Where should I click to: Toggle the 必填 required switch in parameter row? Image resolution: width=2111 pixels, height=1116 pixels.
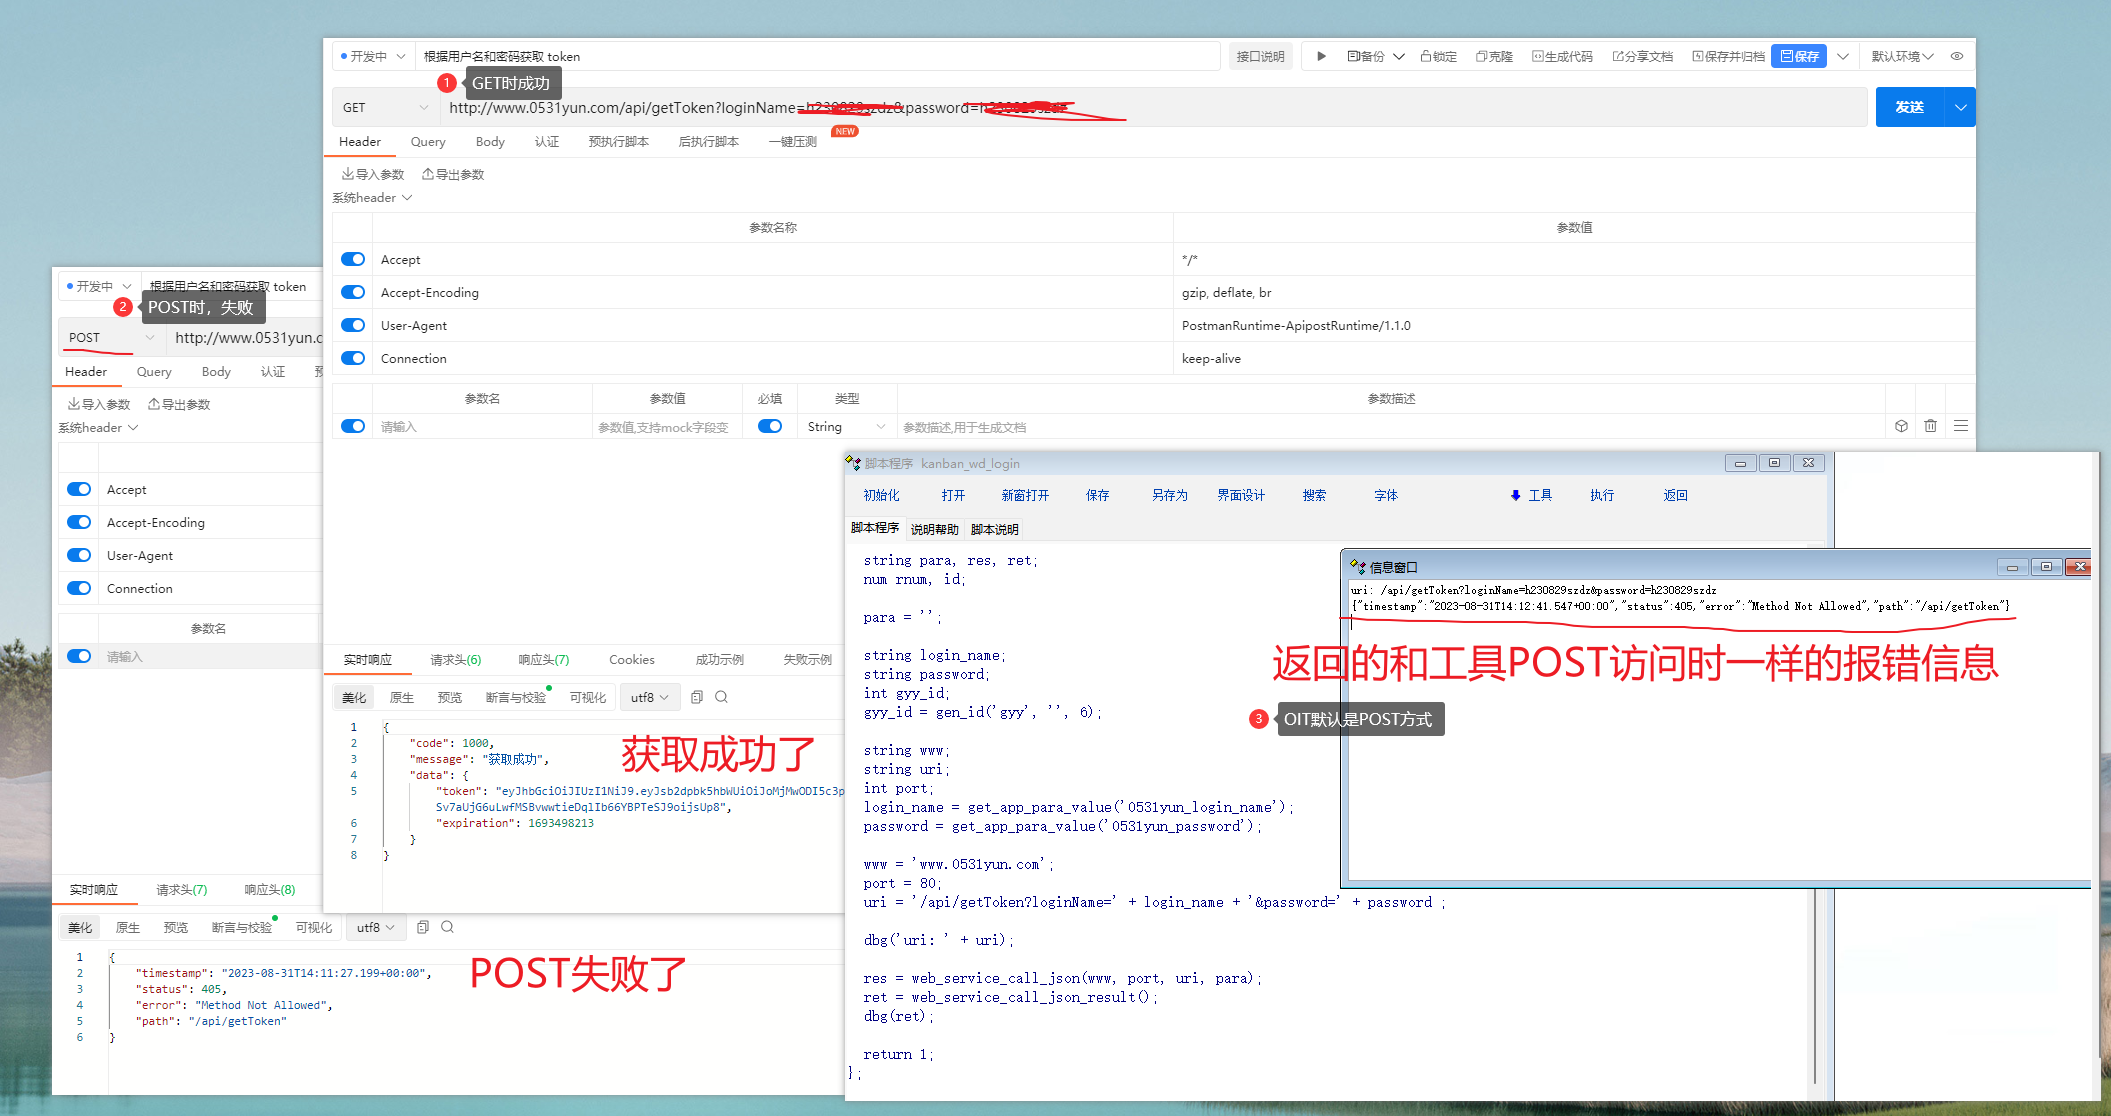tap(770, 426)
